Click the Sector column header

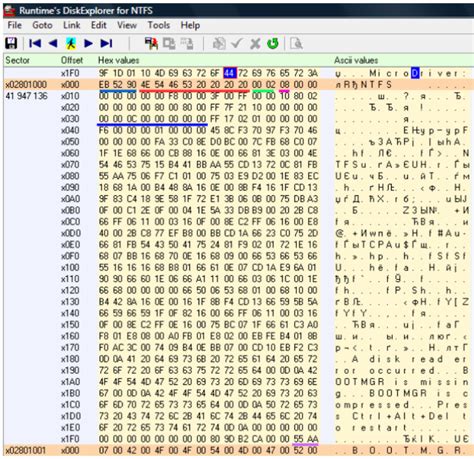(x=17, y=60)
